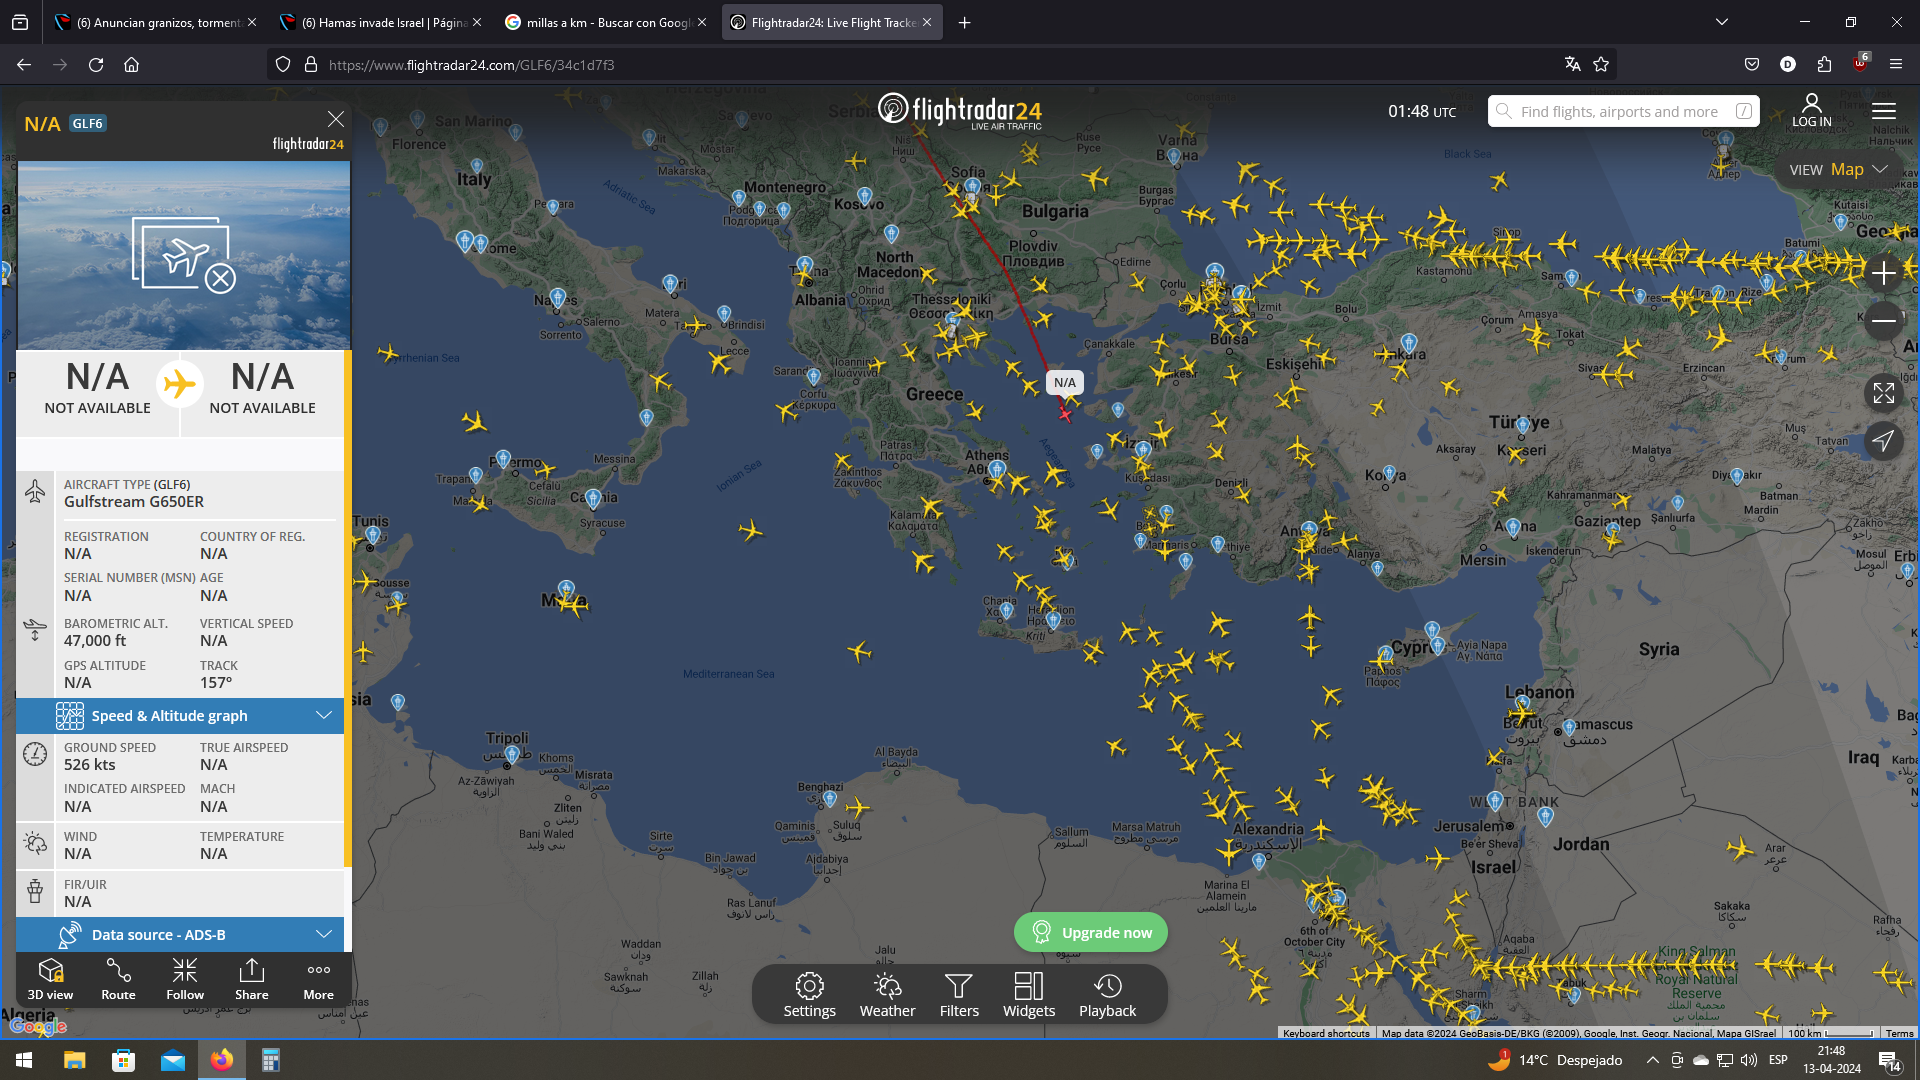Show hidden system tray icons

[1652, 1060]
